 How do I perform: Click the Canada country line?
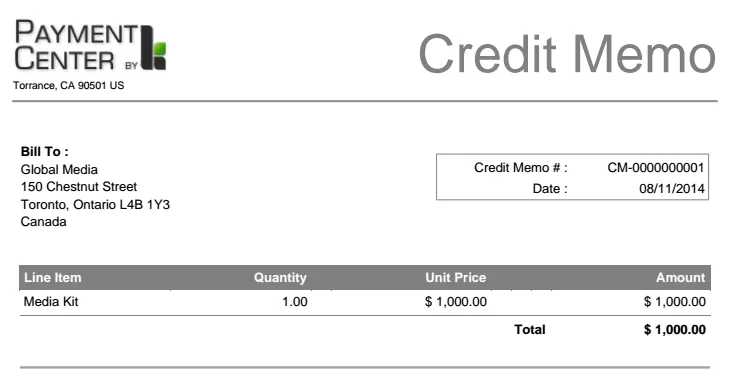(43, 222)
